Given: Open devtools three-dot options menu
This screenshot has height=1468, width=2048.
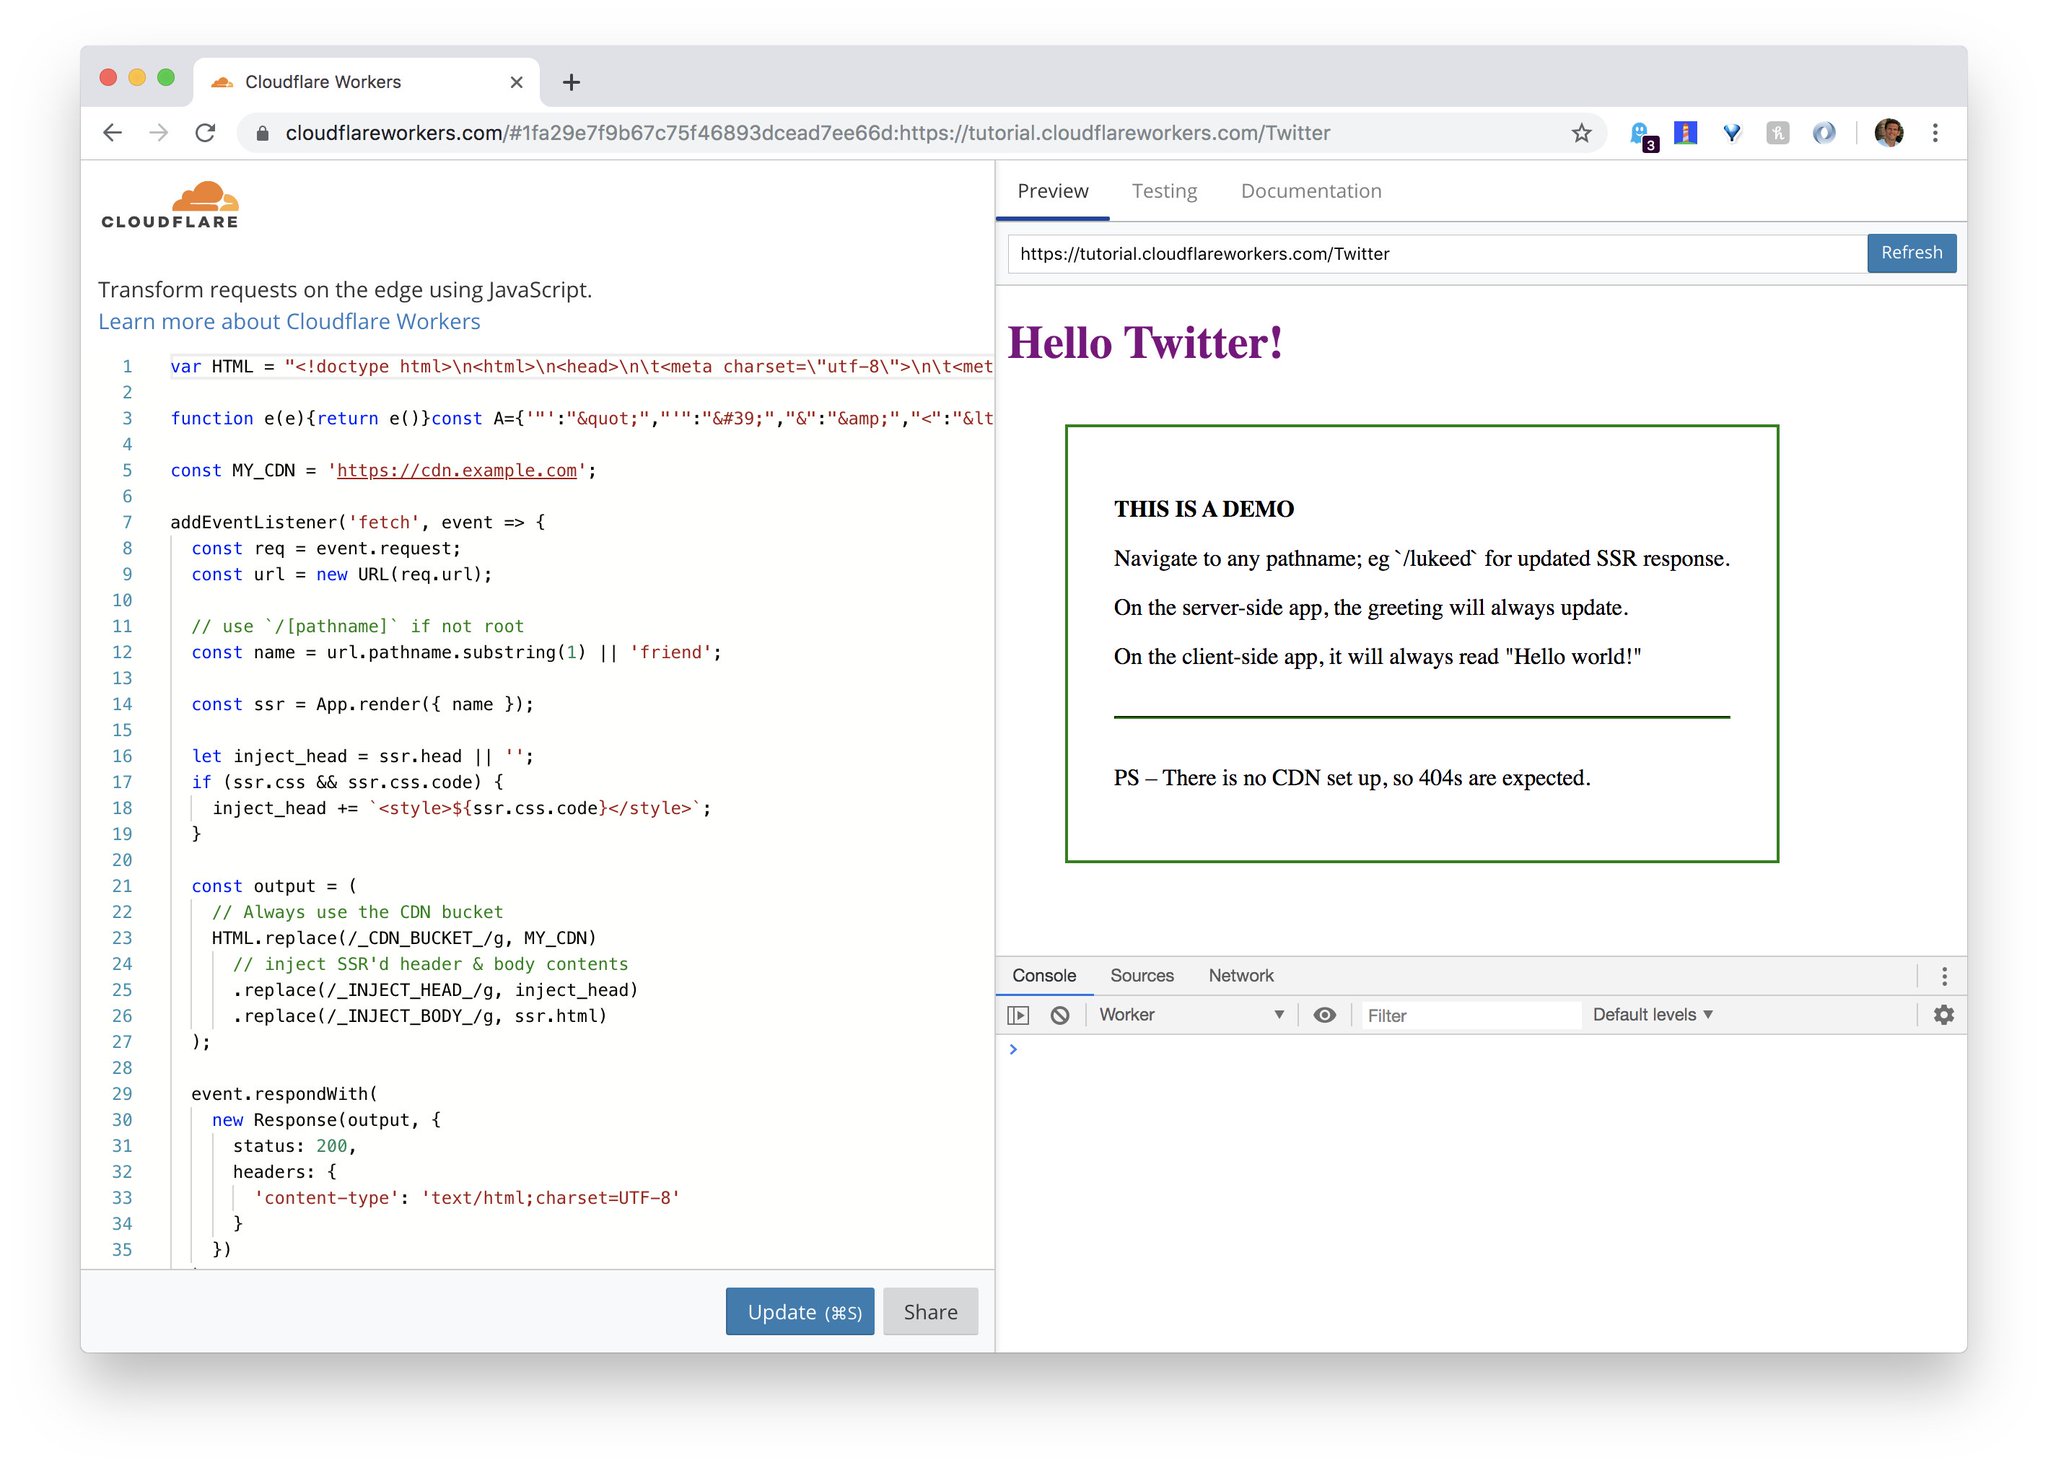Looking at the screenshot, I should pyautogui.click(x=1944, y=976).
